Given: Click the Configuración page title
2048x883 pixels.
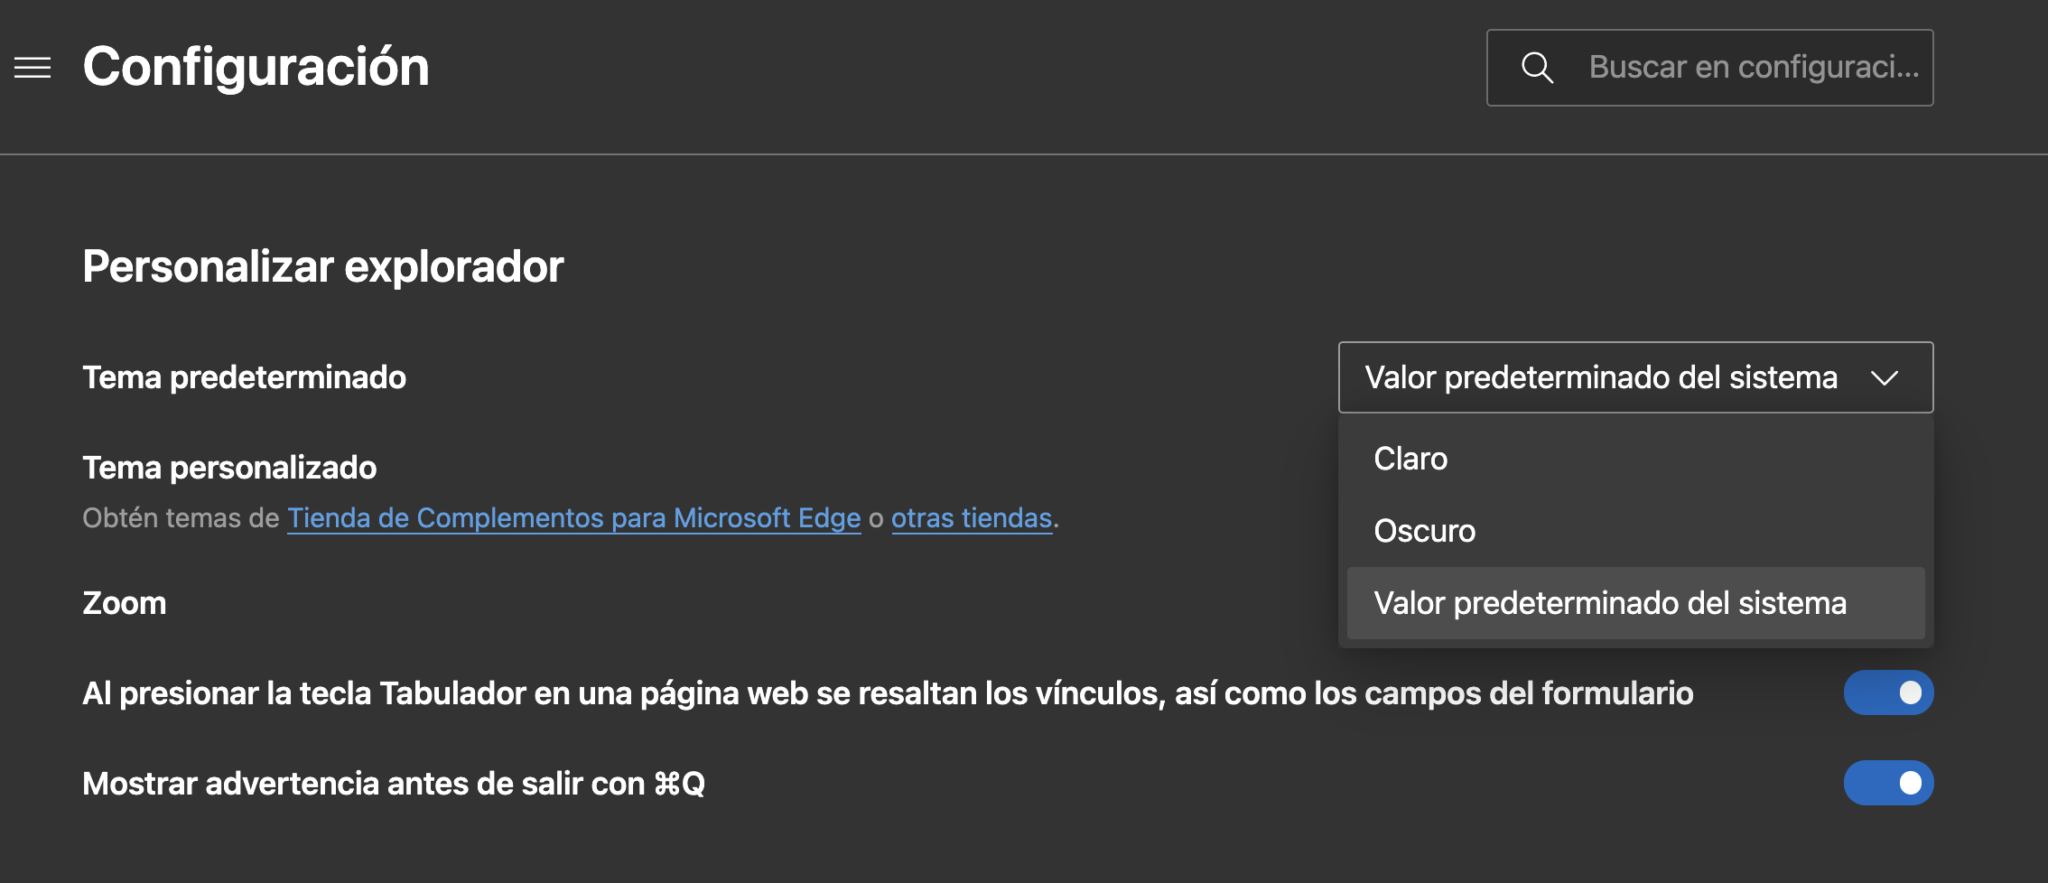Looking at the screenshot, I should [256, 67].
